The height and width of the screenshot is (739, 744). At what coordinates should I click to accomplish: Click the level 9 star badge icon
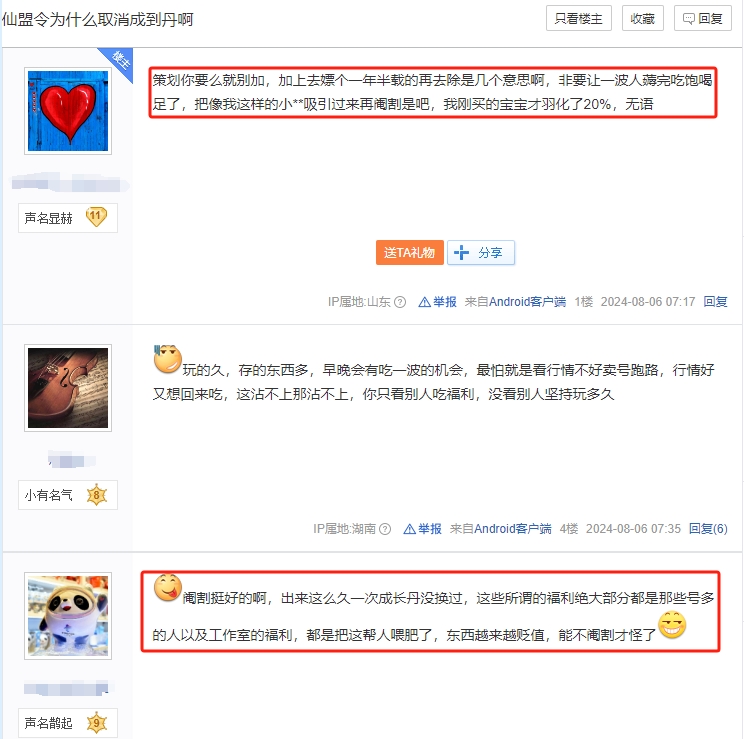(x=97, y=722)
